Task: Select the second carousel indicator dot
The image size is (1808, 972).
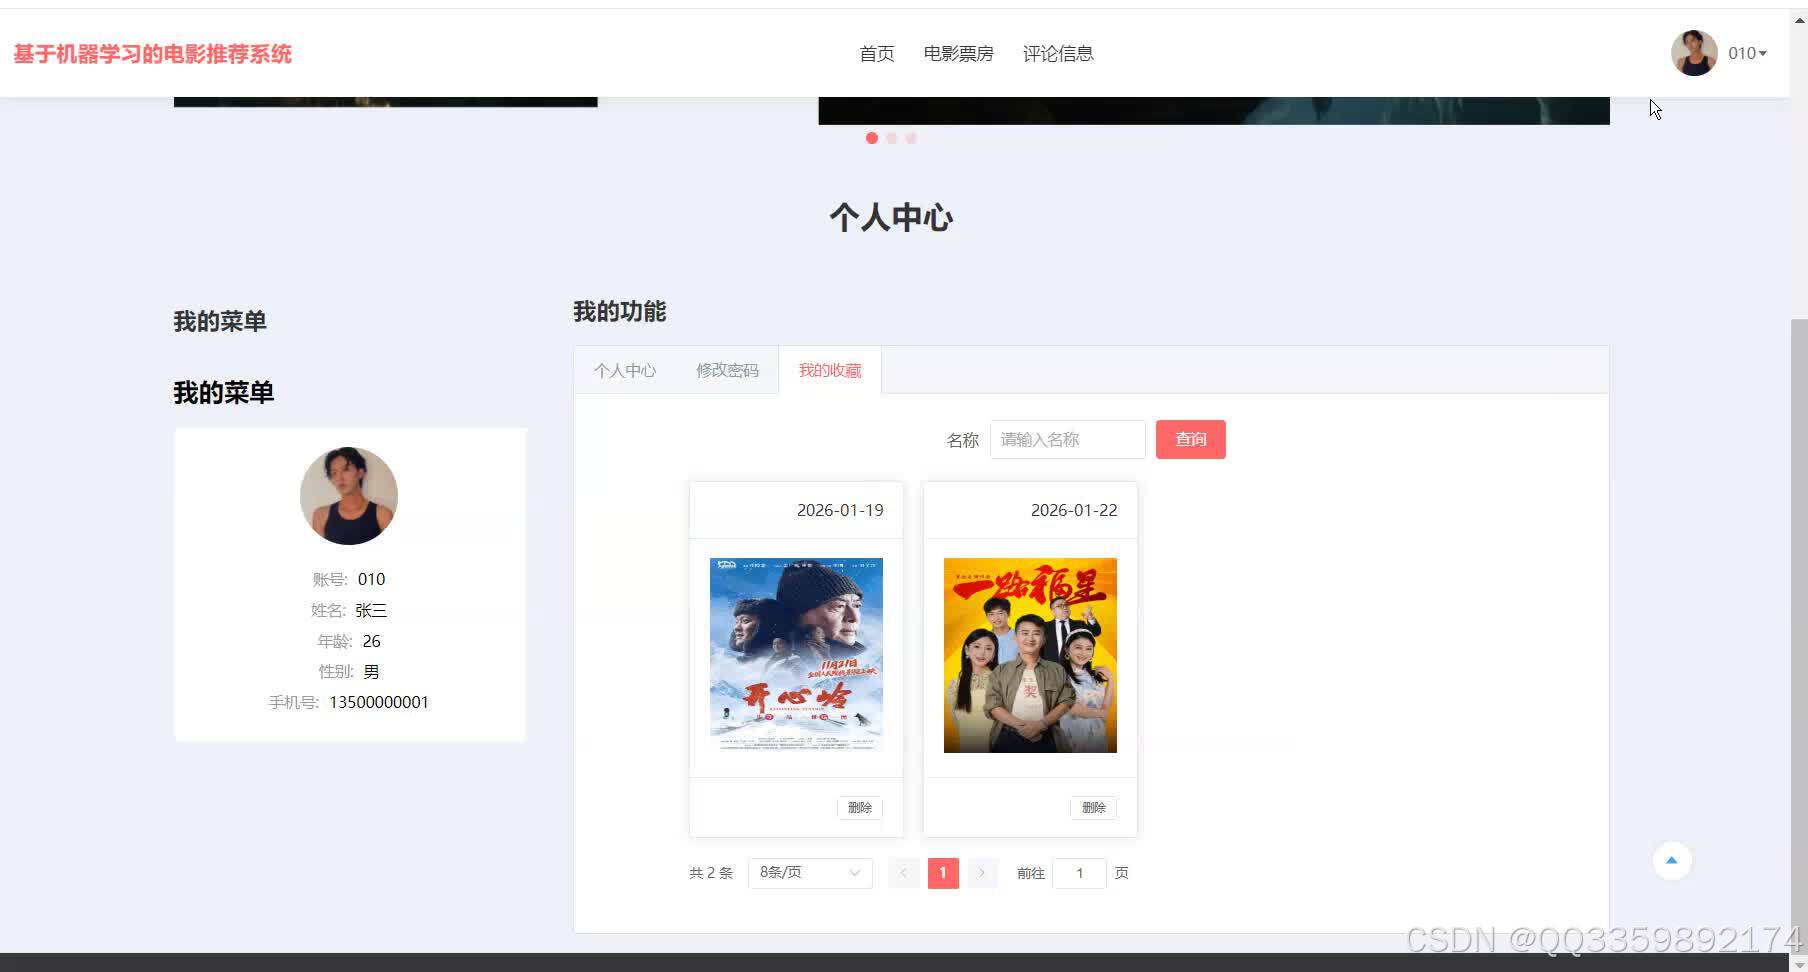Action: 891,138
